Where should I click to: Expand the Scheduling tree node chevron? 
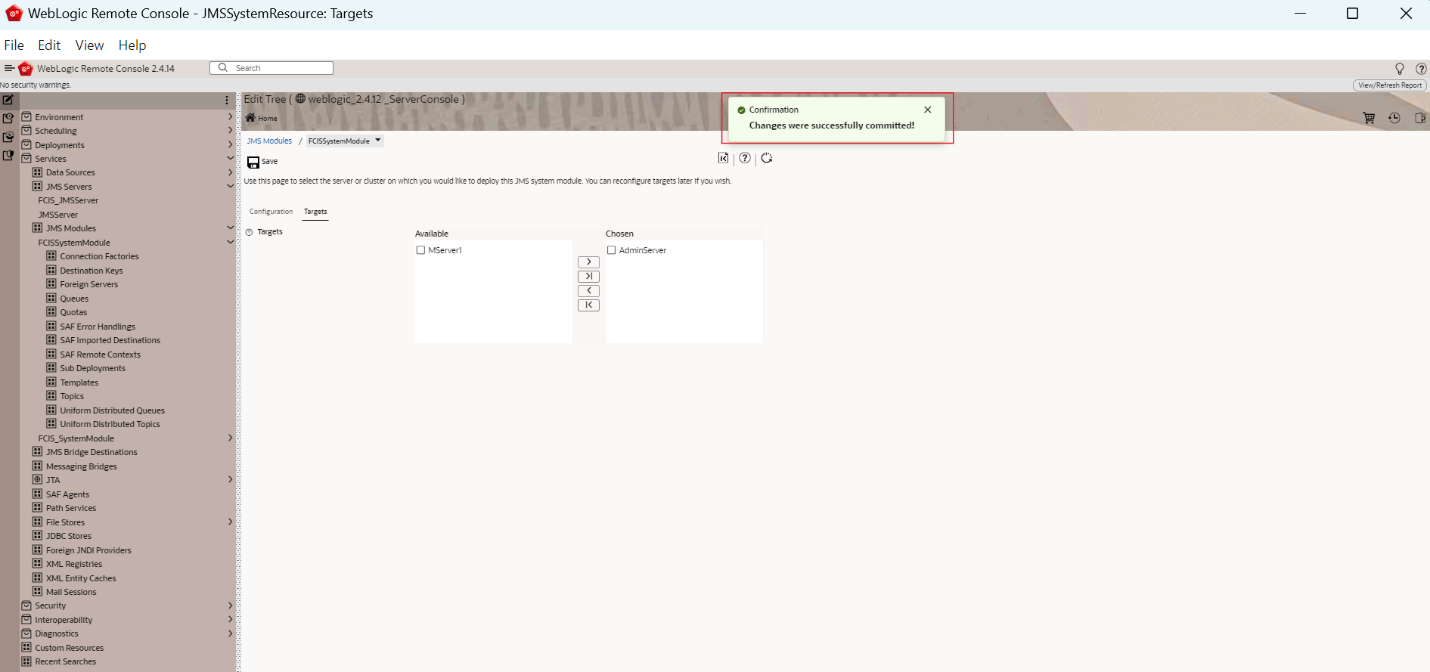(x=230, y=131)
